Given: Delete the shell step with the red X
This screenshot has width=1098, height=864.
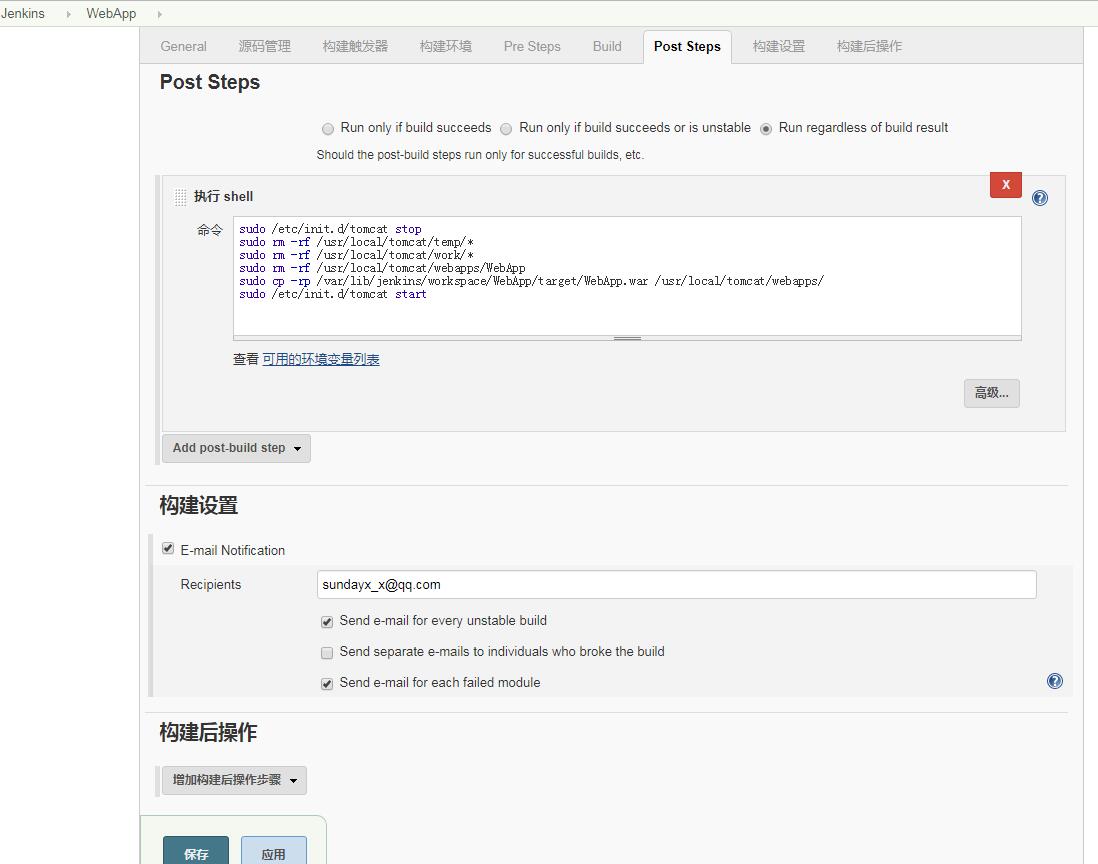Looking at the screenshot, I should (1005, 185).
